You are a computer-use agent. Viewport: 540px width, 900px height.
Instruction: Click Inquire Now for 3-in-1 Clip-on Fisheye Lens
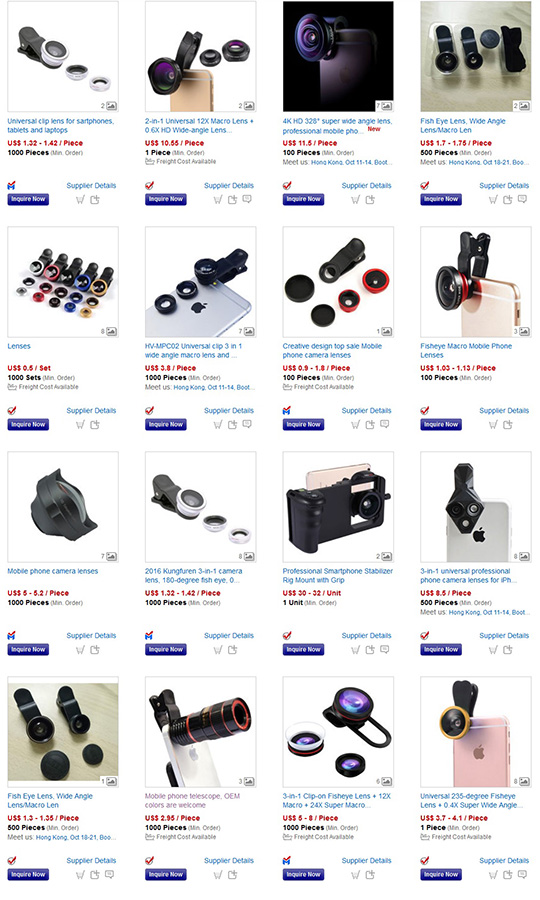pyautogui.click(x=304, y=875)
